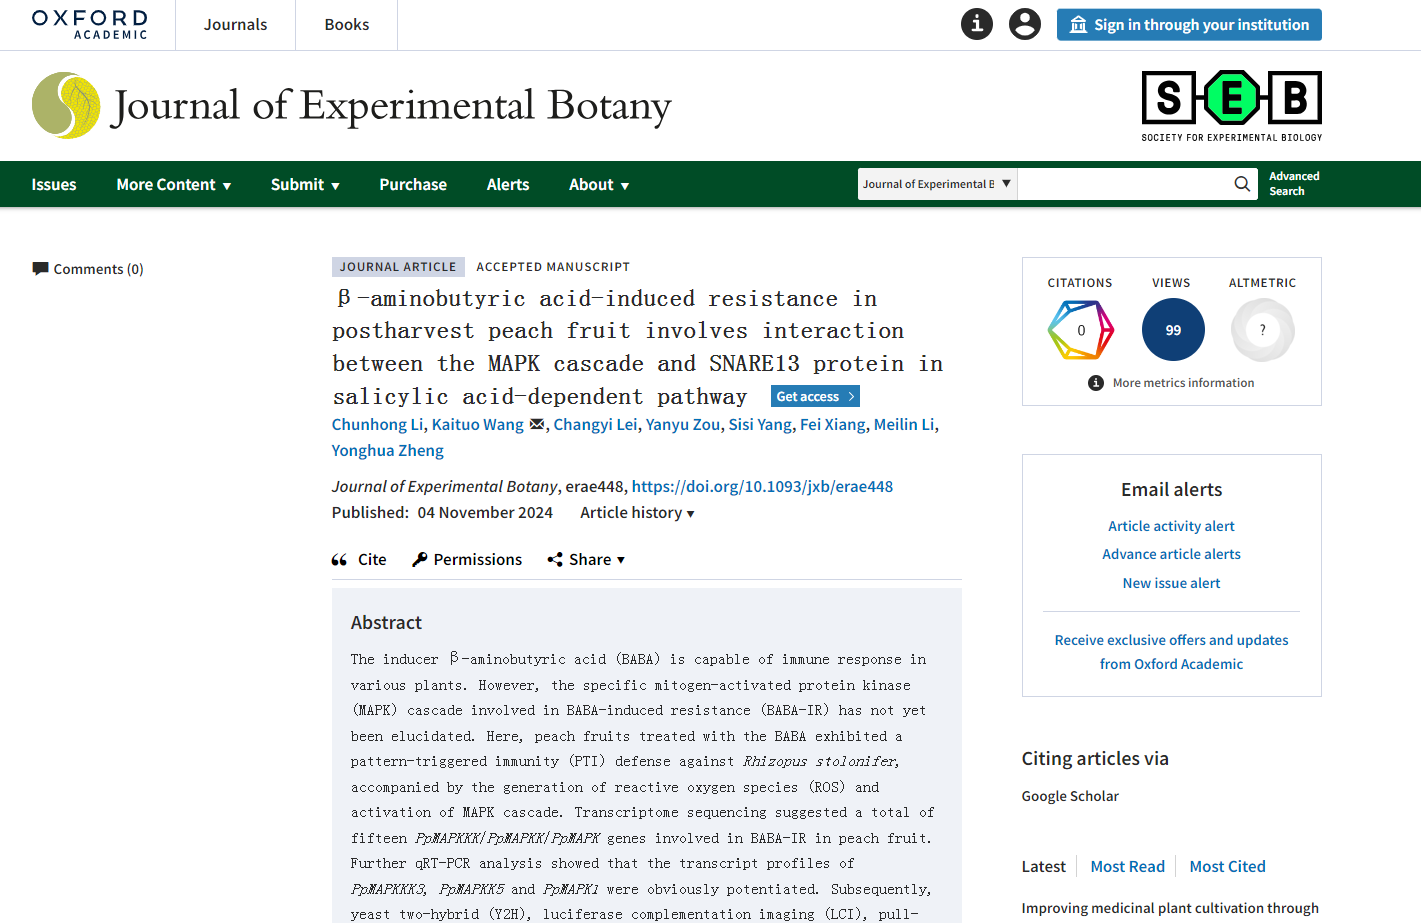Open the journal search scope dropdown
The image size is (1421, 923).
click(937, 184)
